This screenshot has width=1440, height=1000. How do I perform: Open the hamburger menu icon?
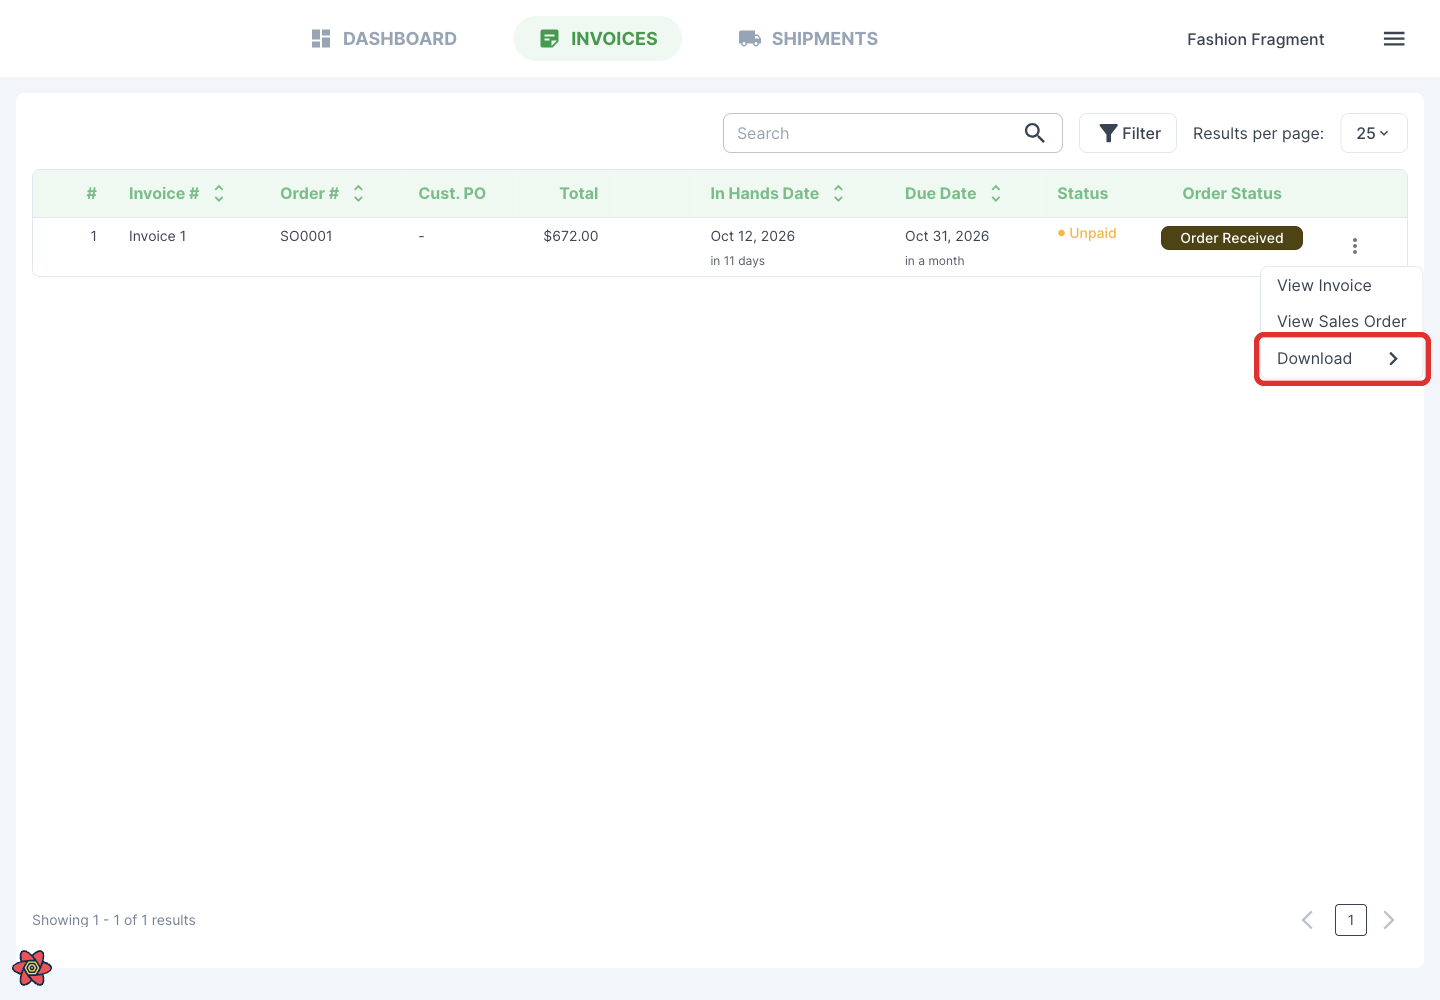[1394, 39]
